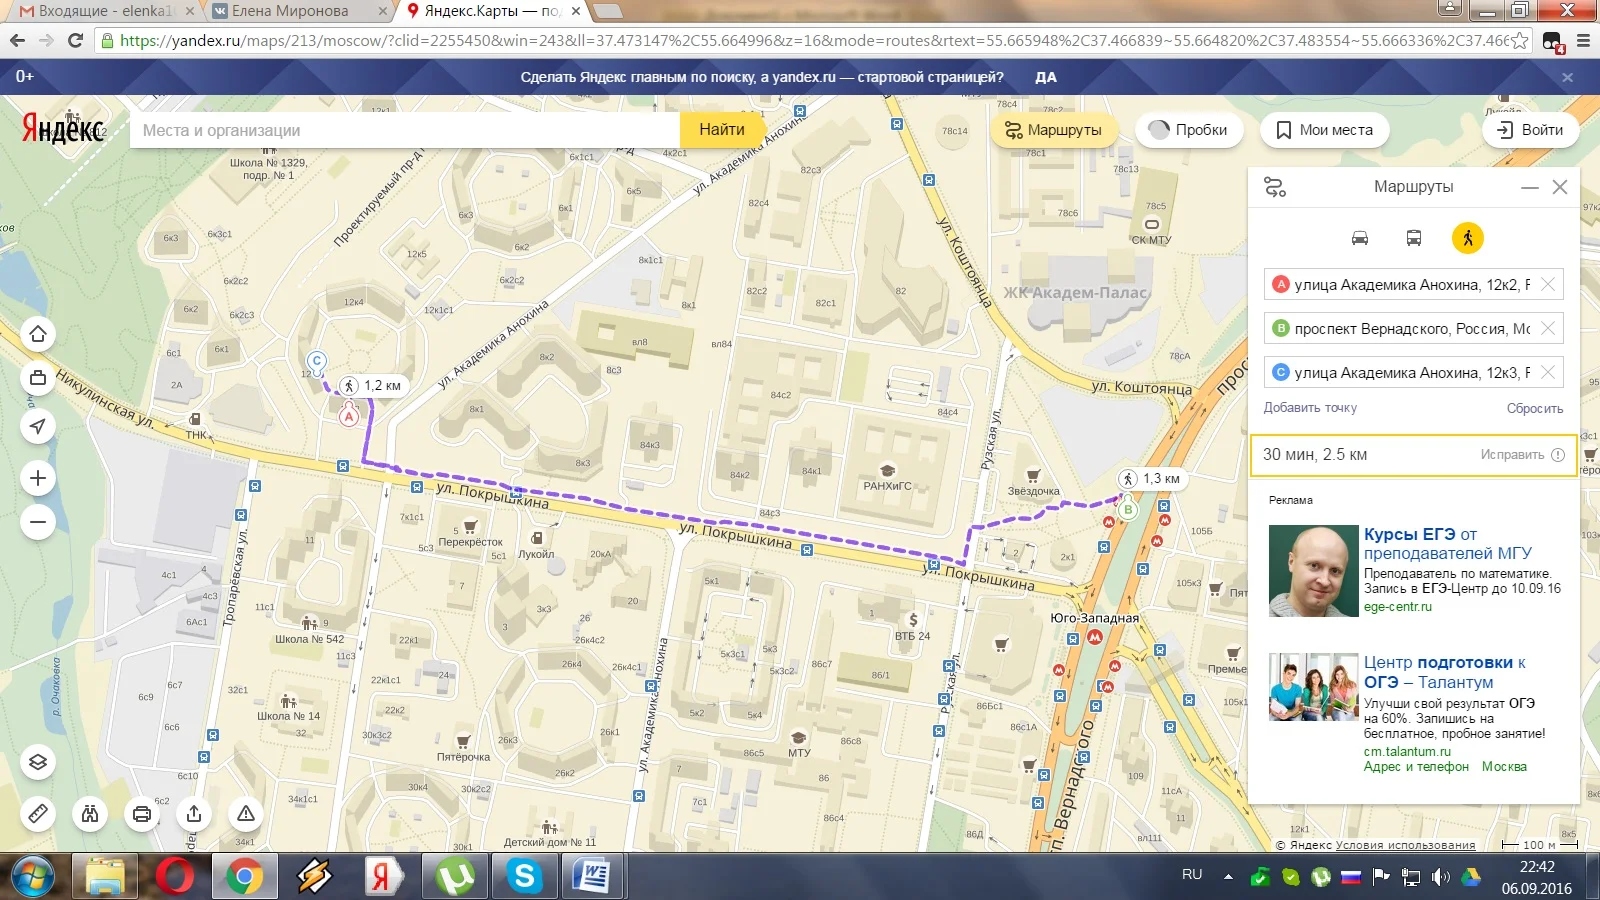Switch to the Яндекс.Карты tab
Screen dimensions: 1600x900
pos(492,11)
